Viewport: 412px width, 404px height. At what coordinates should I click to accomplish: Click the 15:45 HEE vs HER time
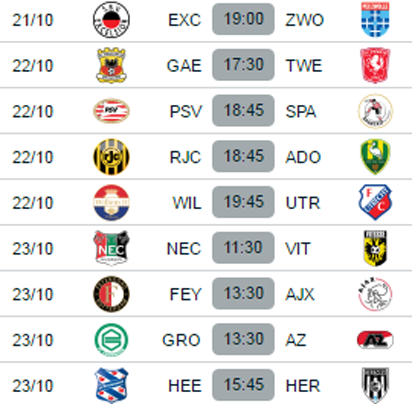[x=243, y=385]
